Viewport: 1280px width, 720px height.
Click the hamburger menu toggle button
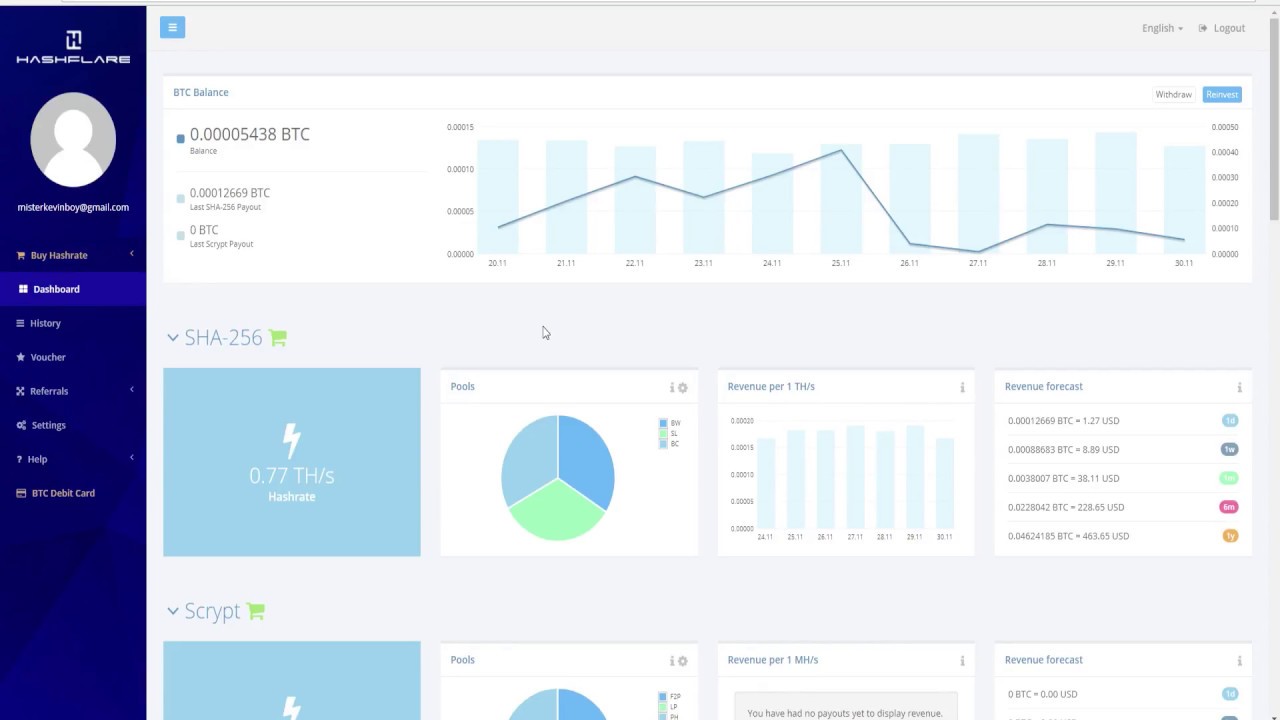tap(172, 27)
